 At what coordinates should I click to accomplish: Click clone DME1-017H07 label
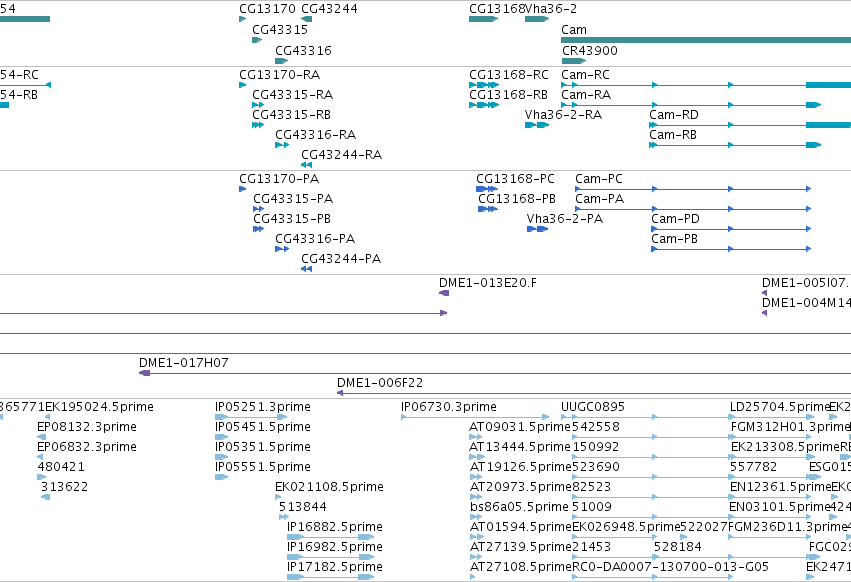[183, 363]
